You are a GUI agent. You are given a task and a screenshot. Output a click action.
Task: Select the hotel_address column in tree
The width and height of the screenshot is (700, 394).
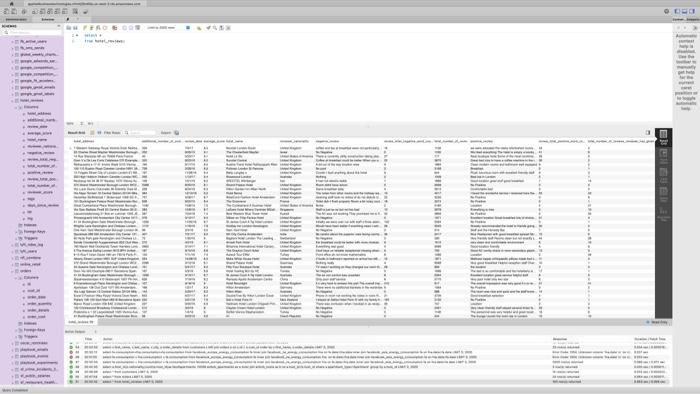point(39,114)
